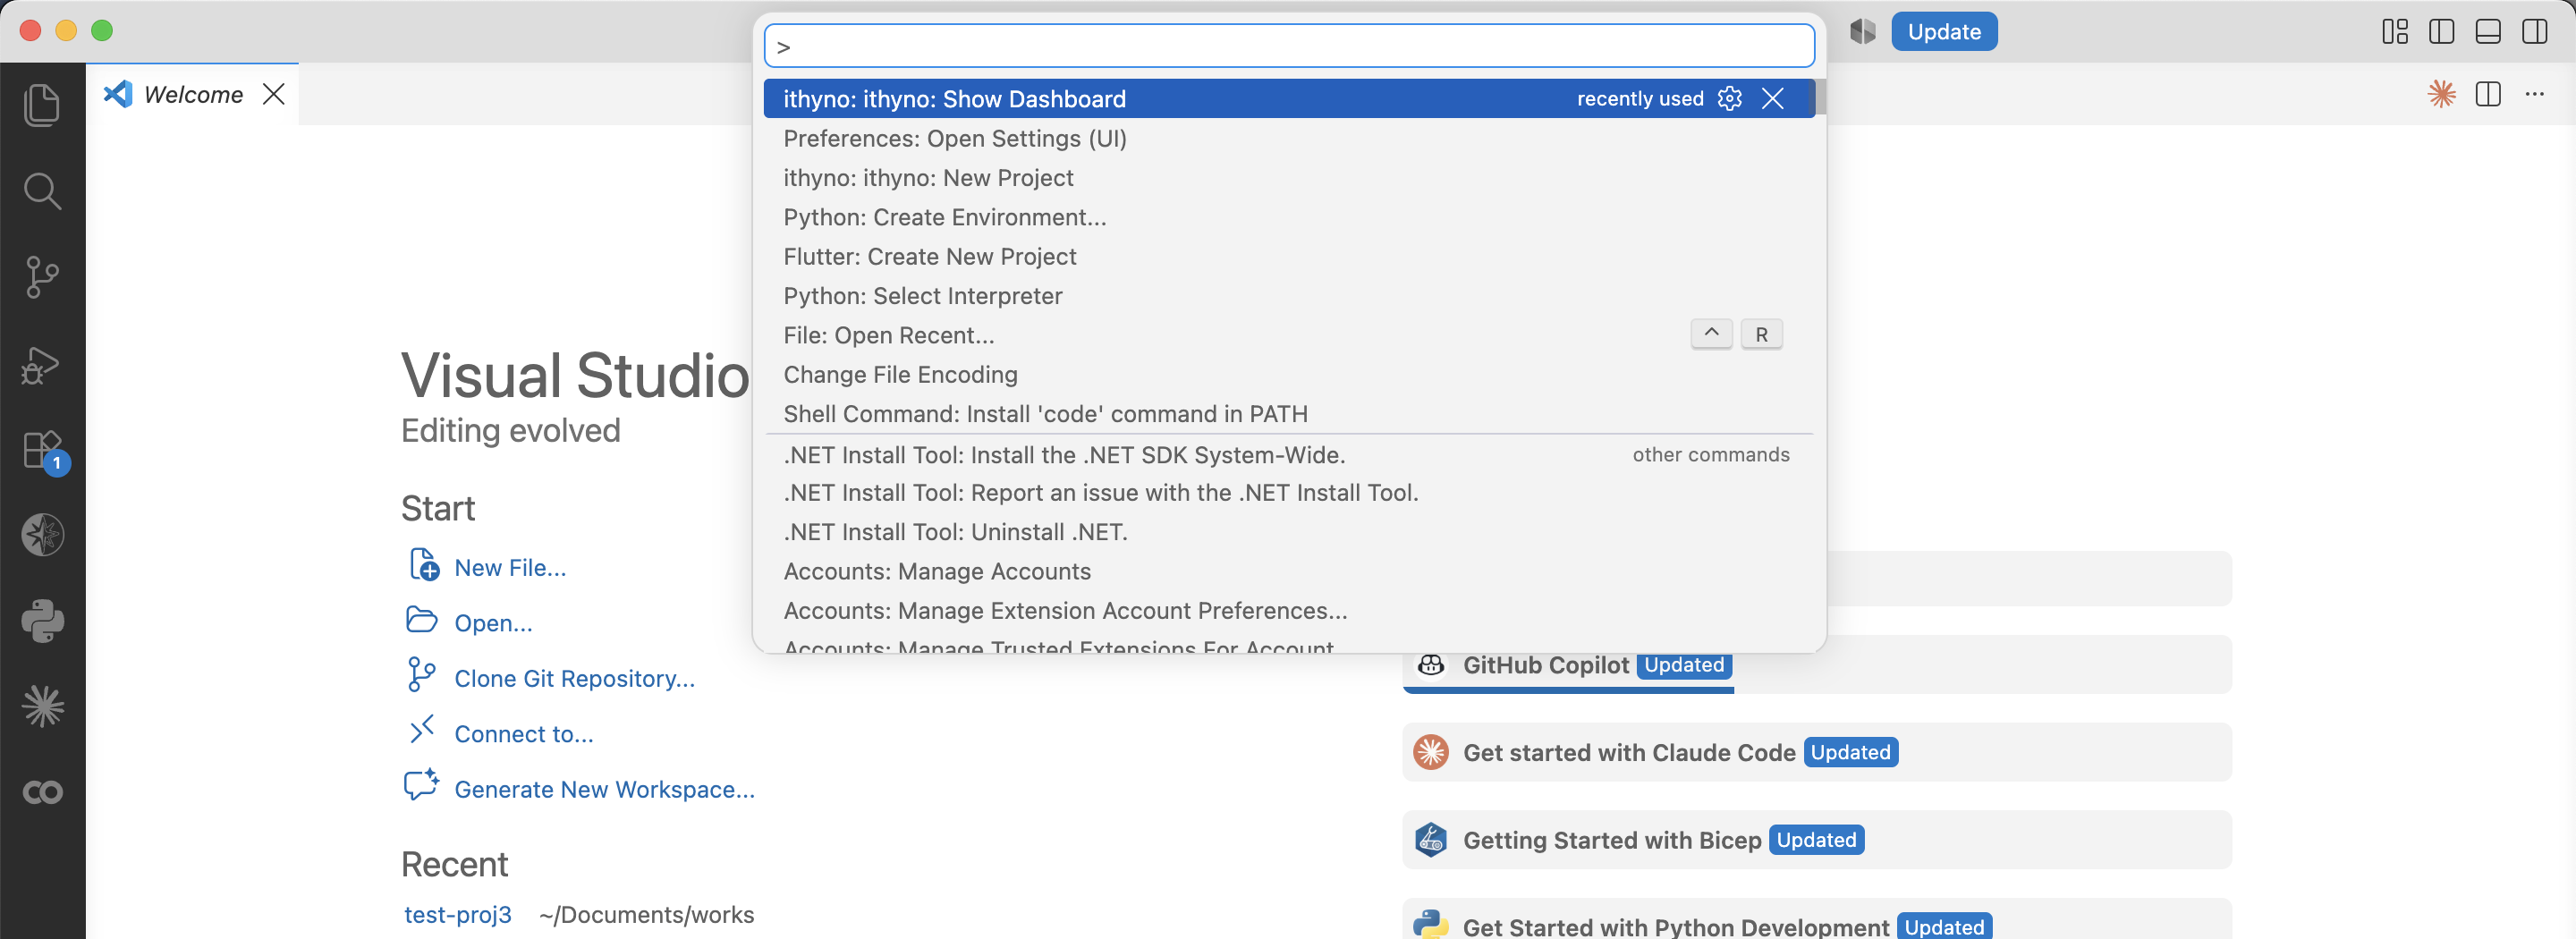This screenshot has width=2576, height=939.
Task: Select Report an issue with .NET Install Tool
Action: [1289, 492]
